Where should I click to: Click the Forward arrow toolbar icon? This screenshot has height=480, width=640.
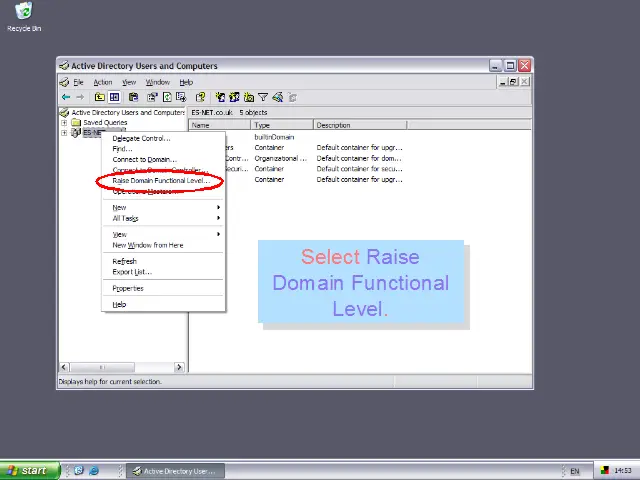coord(80,97)
